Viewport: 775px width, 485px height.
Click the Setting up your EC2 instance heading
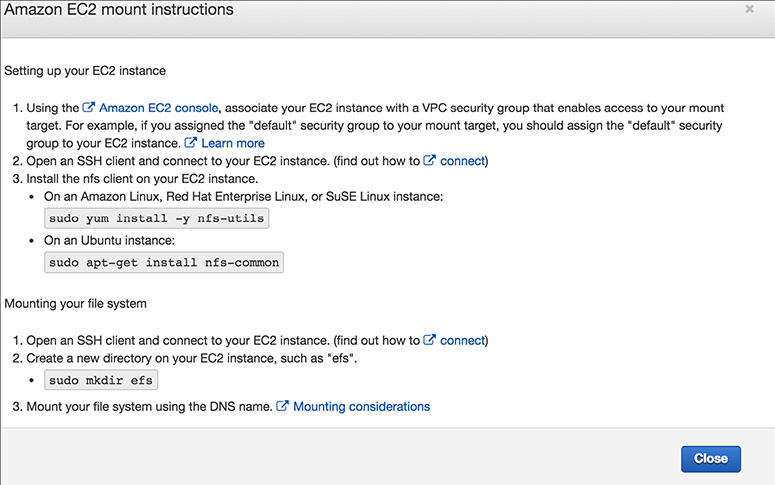coord(85,71)
